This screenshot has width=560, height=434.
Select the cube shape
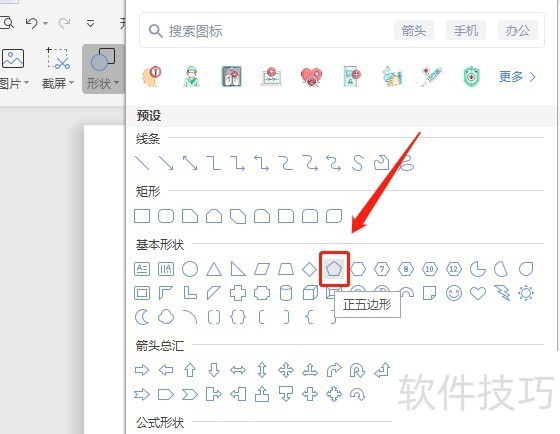[x=310, y=293]
